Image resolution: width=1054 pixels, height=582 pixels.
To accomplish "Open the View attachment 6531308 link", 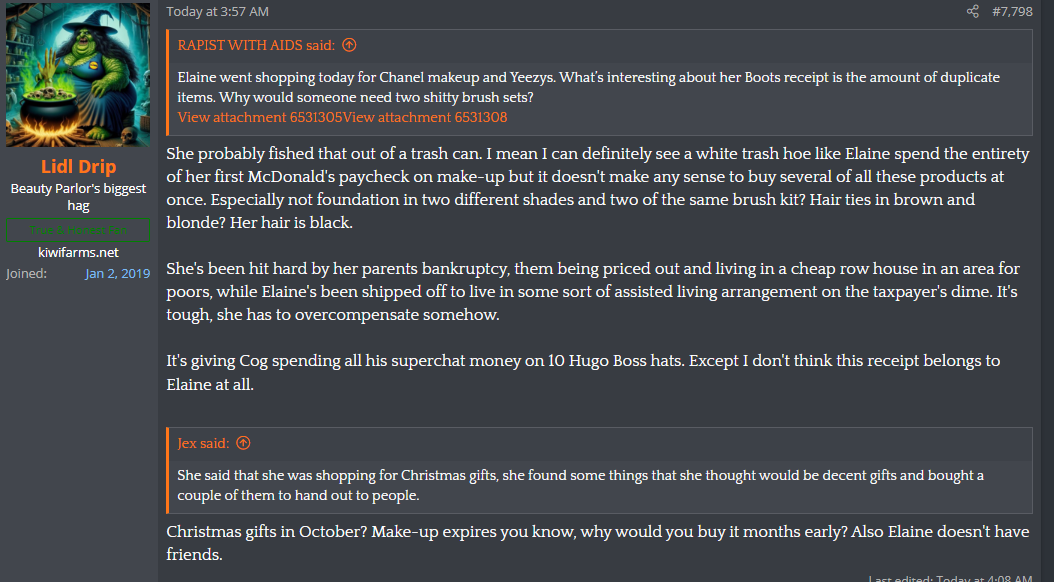I will 425,117.
